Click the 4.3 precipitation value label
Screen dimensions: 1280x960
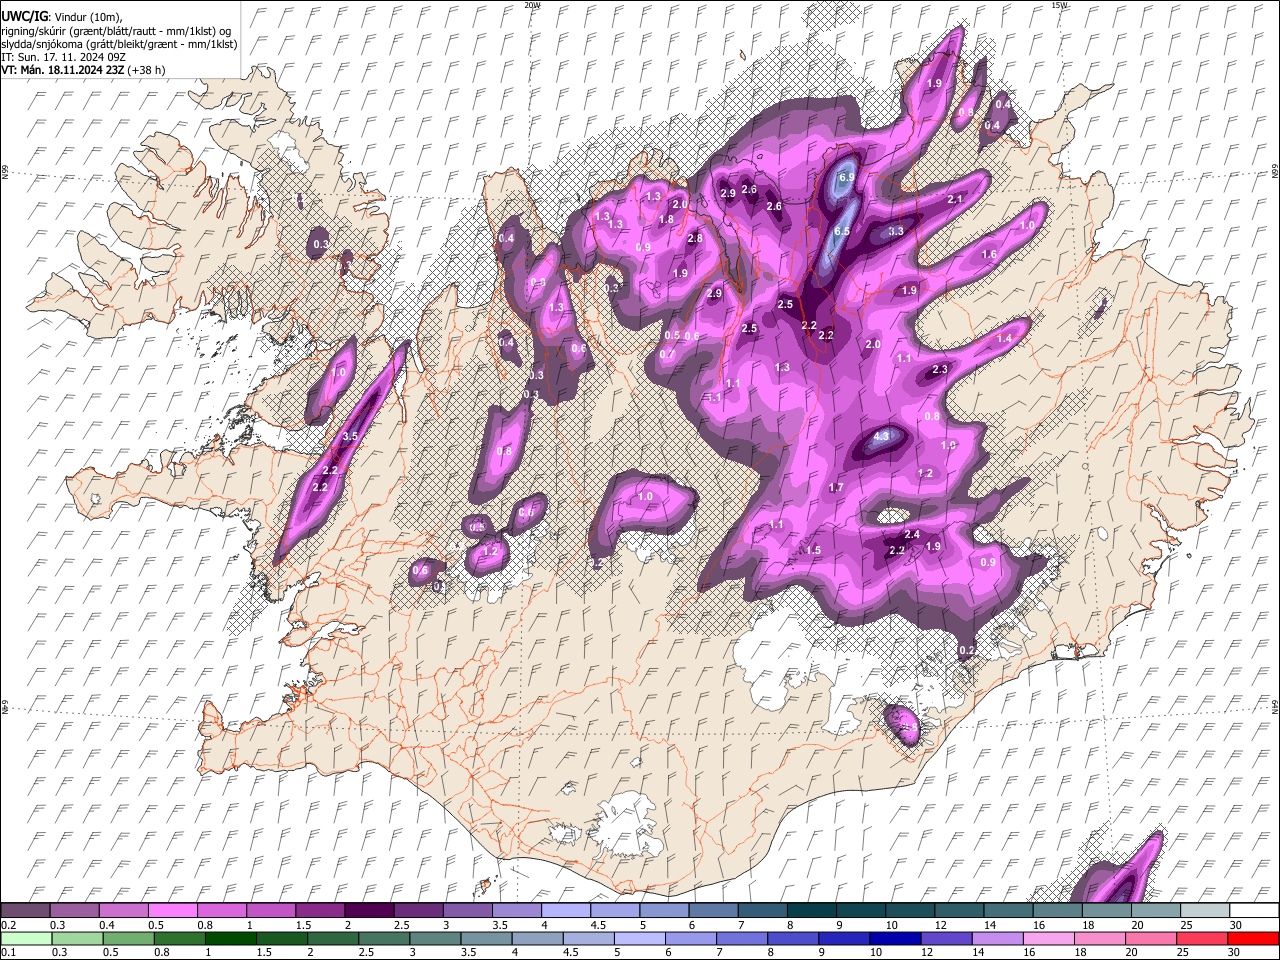(882, 437)
